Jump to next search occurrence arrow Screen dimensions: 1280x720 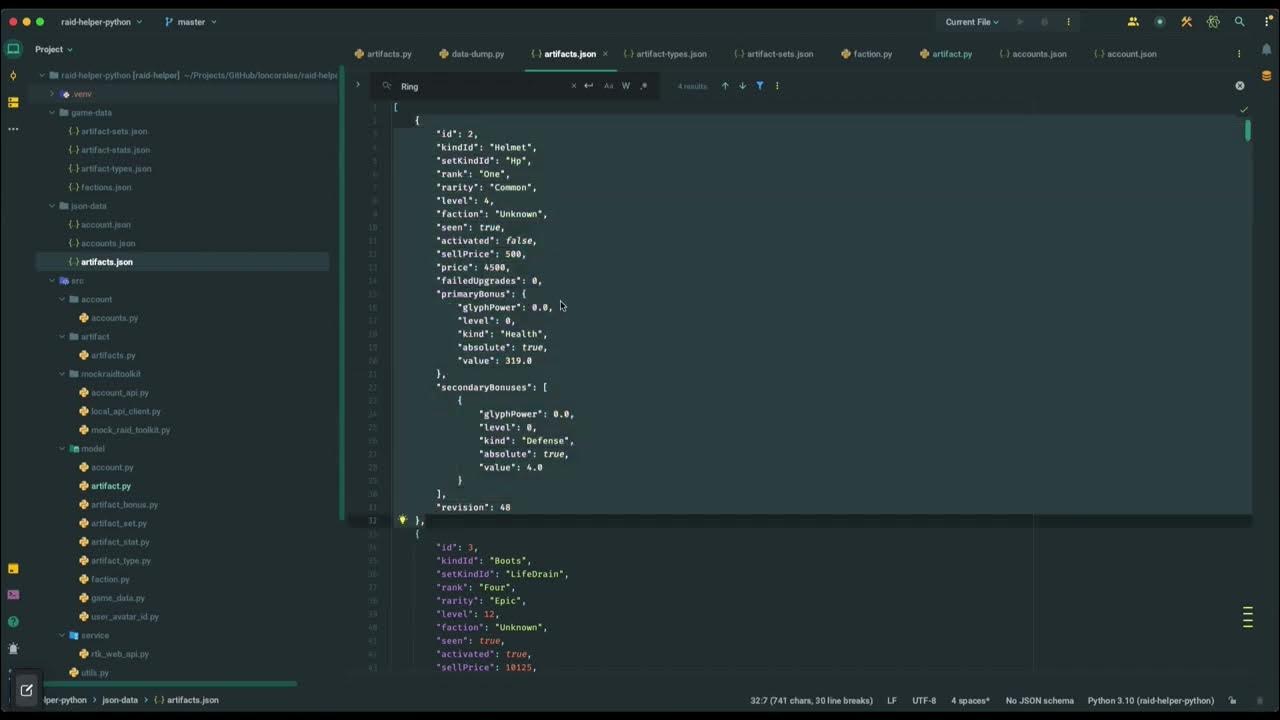pos(742,86)
